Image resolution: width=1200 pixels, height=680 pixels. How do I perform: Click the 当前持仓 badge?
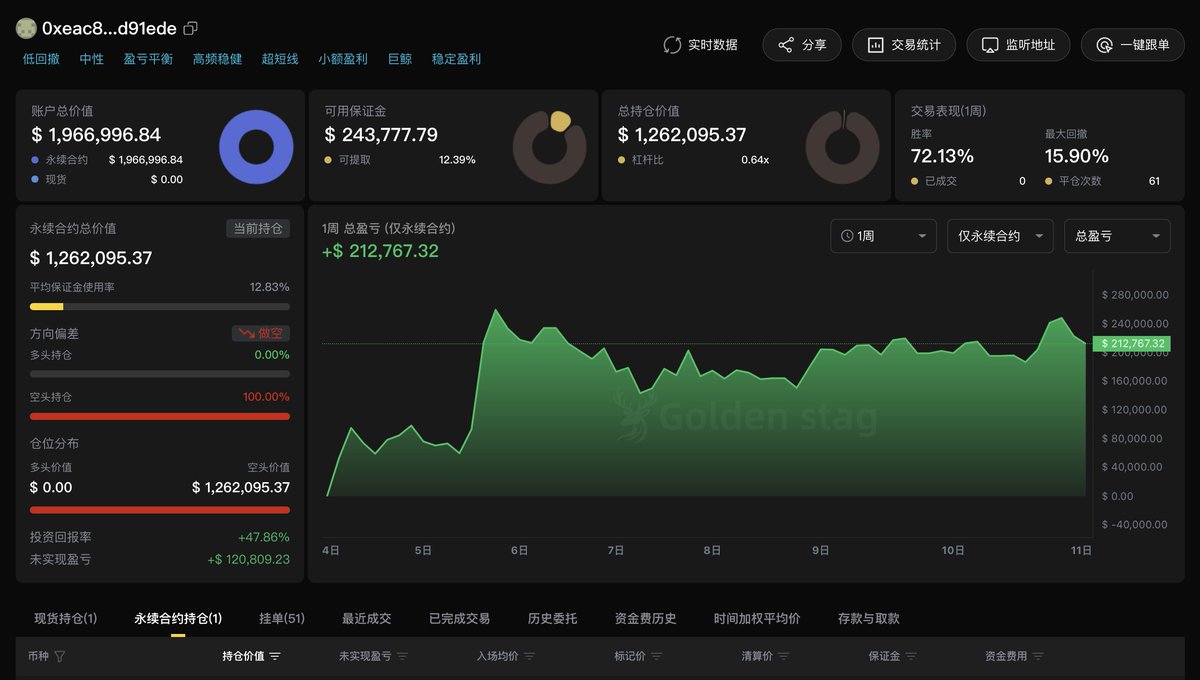coord(258,229)
